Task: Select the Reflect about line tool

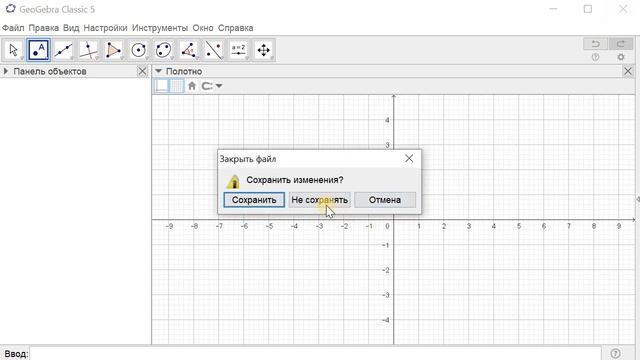Action: coord(213,50)
